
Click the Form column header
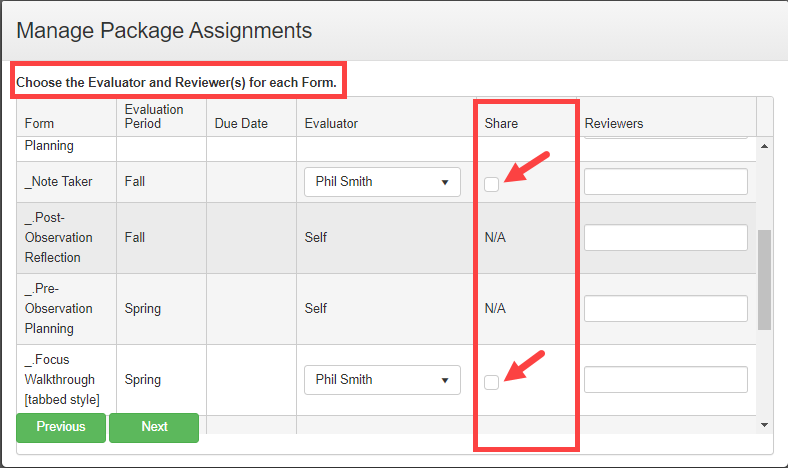point(39,124)
